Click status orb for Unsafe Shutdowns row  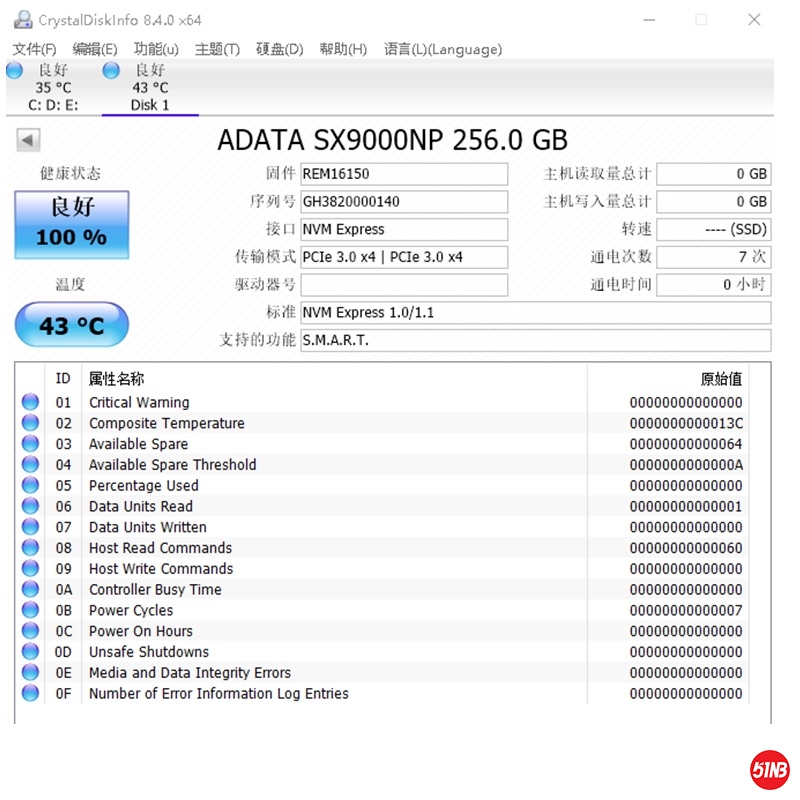[30, 652]
